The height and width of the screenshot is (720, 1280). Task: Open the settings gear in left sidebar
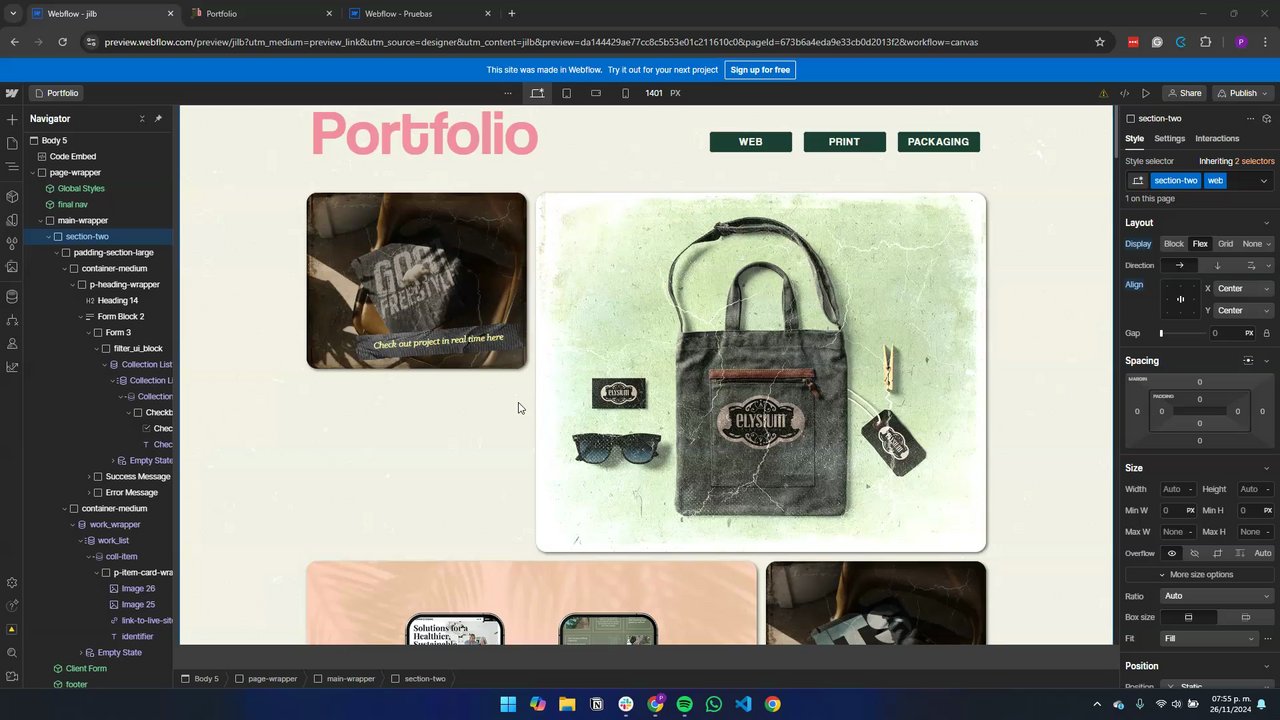click(12, 583)
